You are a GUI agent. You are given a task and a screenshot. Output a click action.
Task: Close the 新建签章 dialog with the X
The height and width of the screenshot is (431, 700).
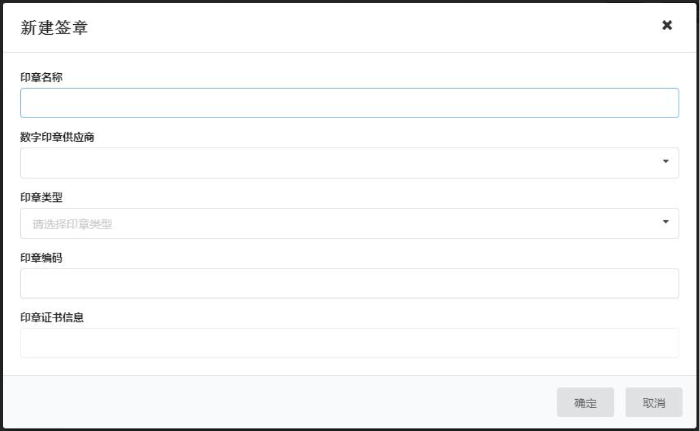pos(667,25)
